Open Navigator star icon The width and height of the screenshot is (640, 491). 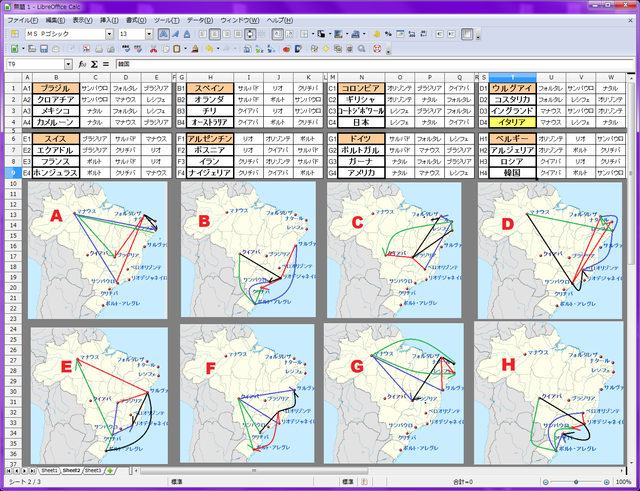point(326,49)
